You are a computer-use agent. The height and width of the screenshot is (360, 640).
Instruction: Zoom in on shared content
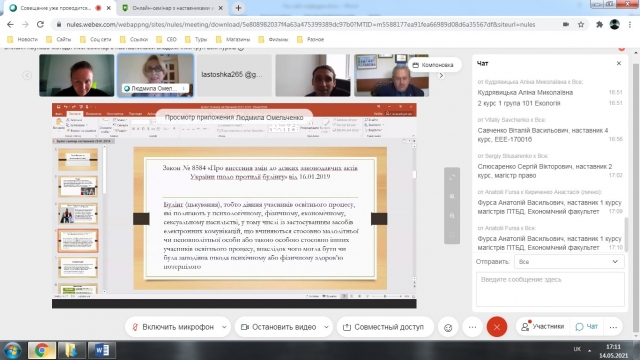point(452,196)
